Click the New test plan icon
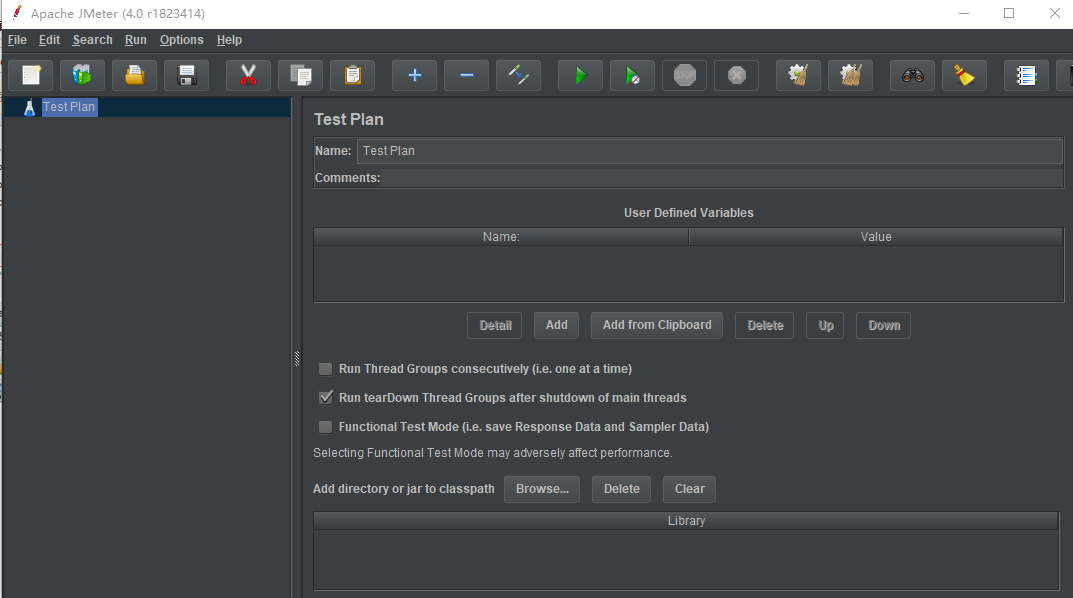This screenshot has height=598, width=1073. (x=31, y=75)
